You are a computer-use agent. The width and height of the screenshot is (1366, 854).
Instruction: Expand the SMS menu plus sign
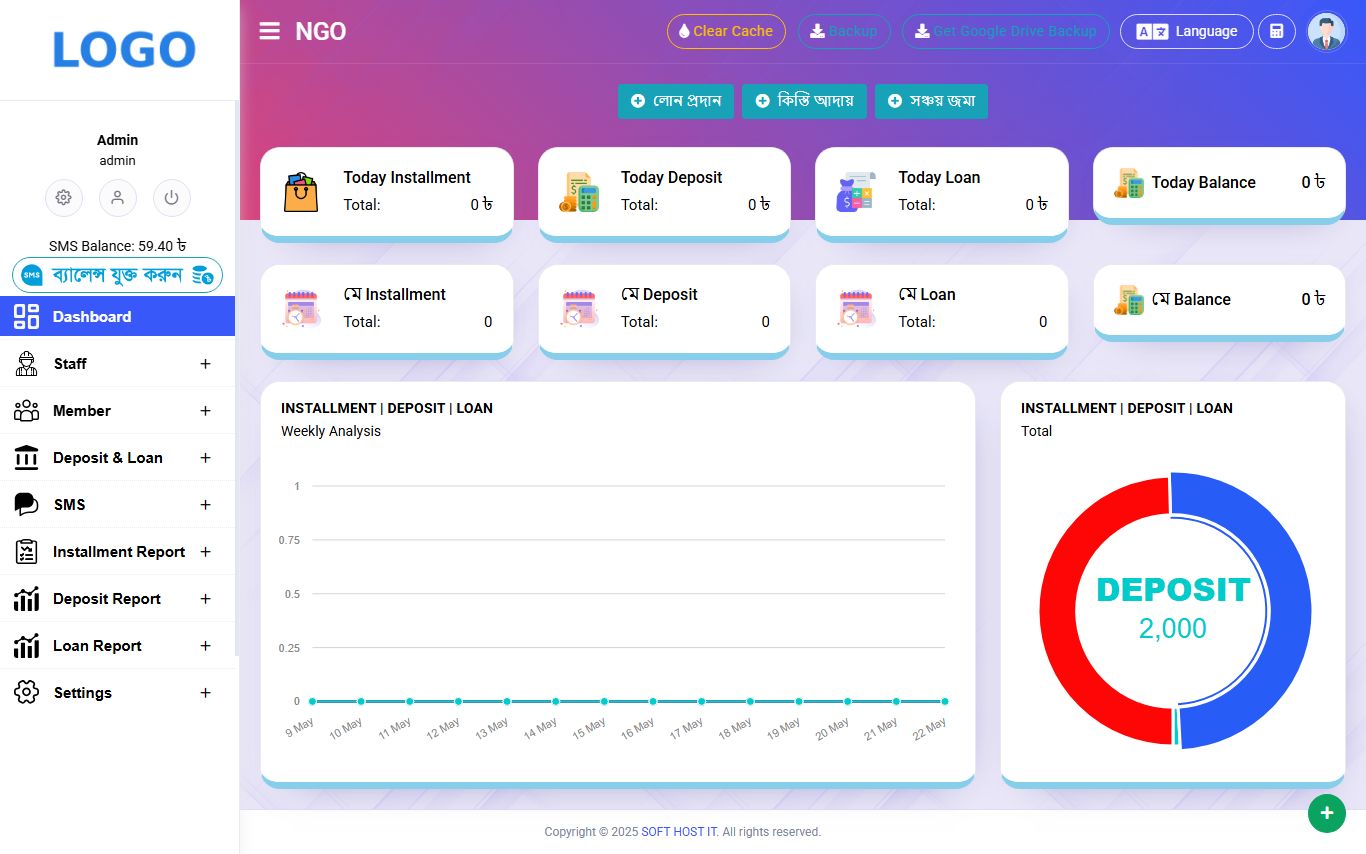tap(206, 505)
